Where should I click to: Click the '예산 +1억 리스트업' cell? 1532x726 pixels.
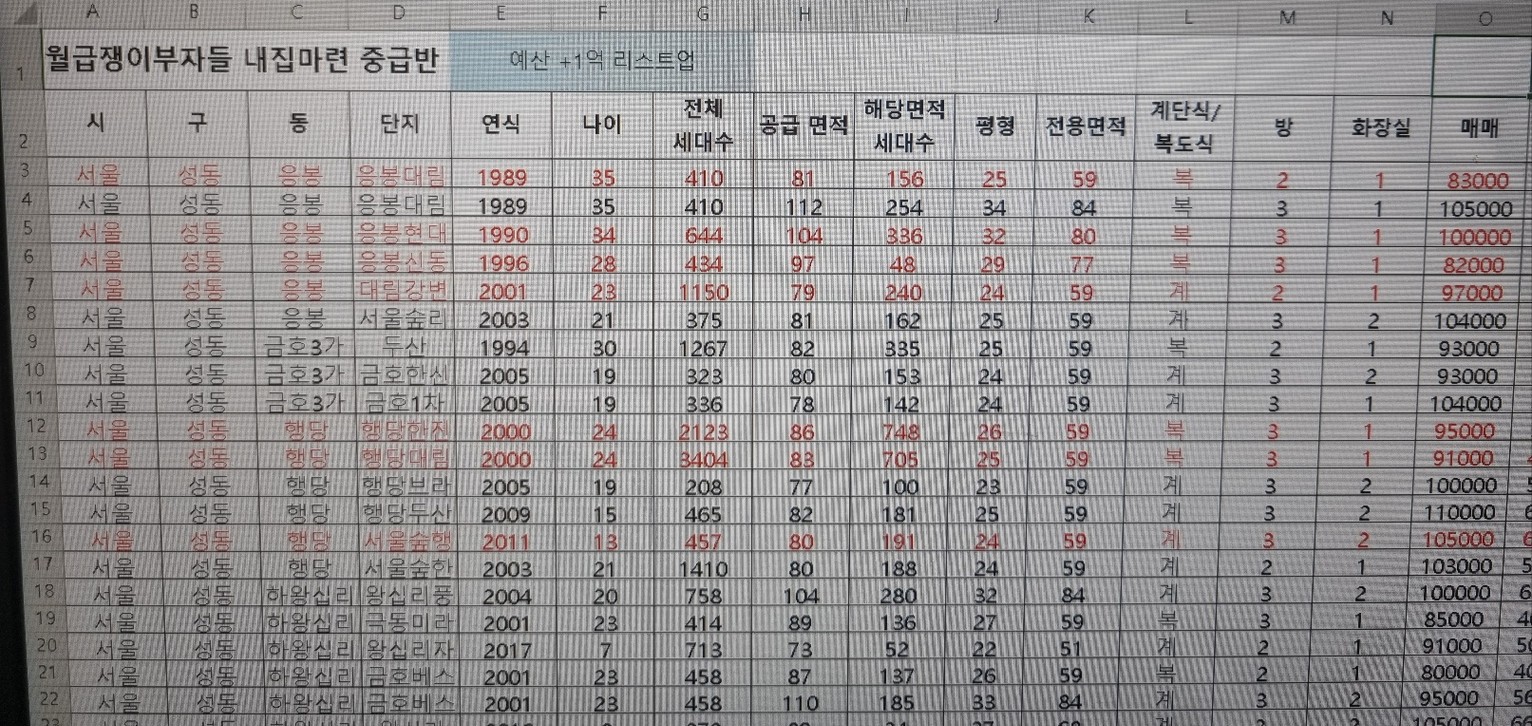(601, 61)
